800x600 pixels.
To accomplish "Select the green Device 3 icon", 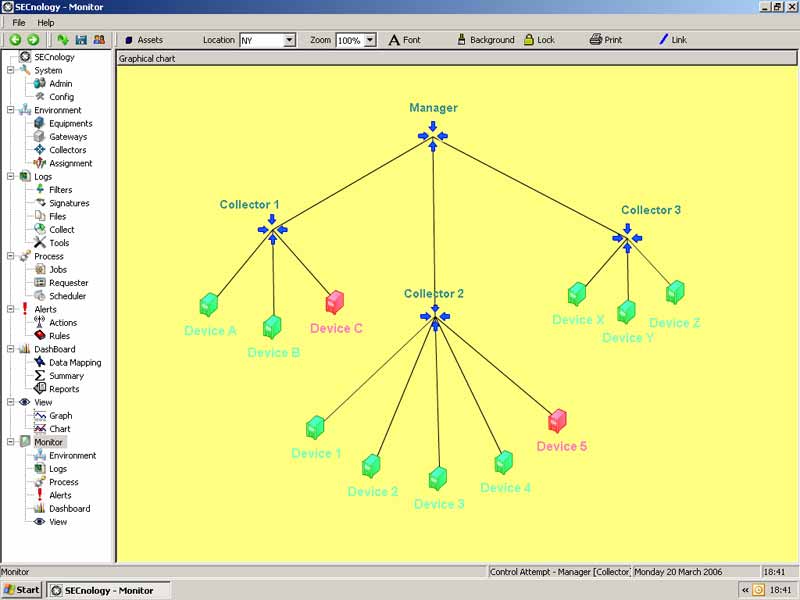I will point(438,479).
